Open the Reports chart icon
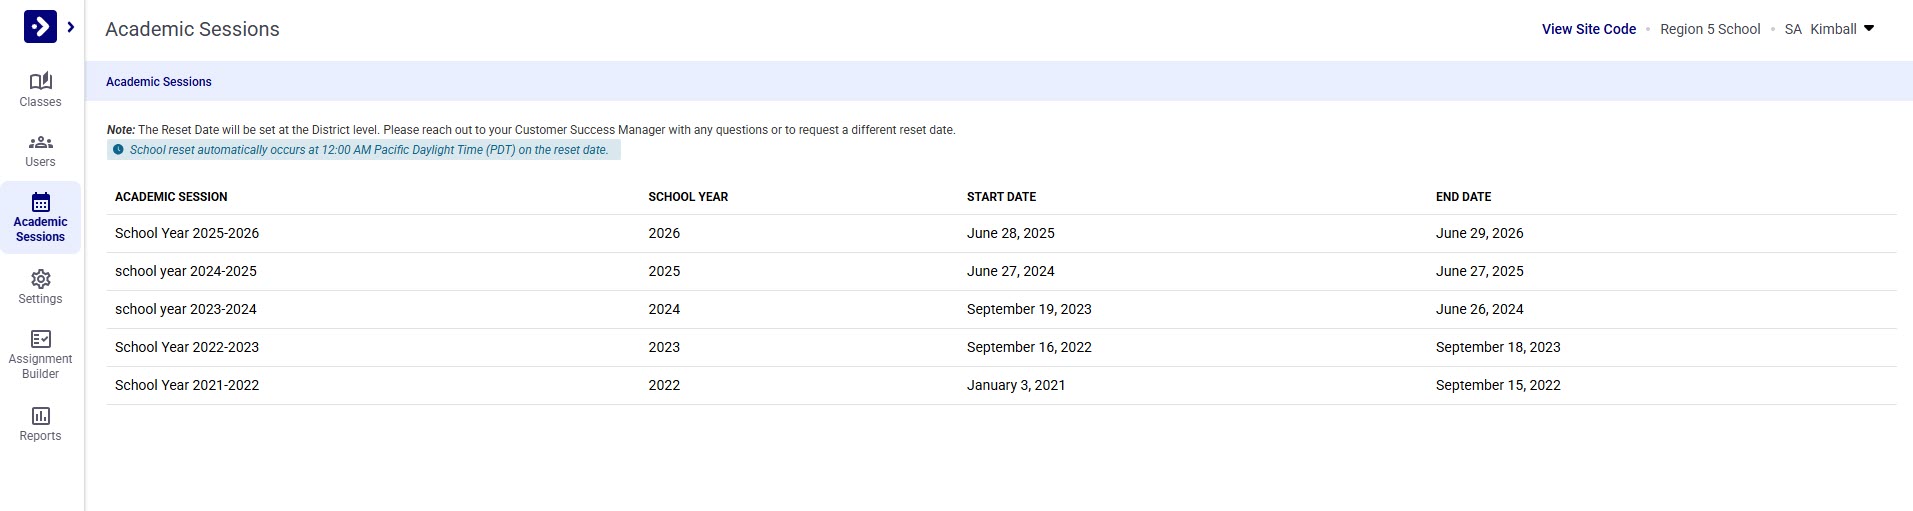 [x=40, y=416]
